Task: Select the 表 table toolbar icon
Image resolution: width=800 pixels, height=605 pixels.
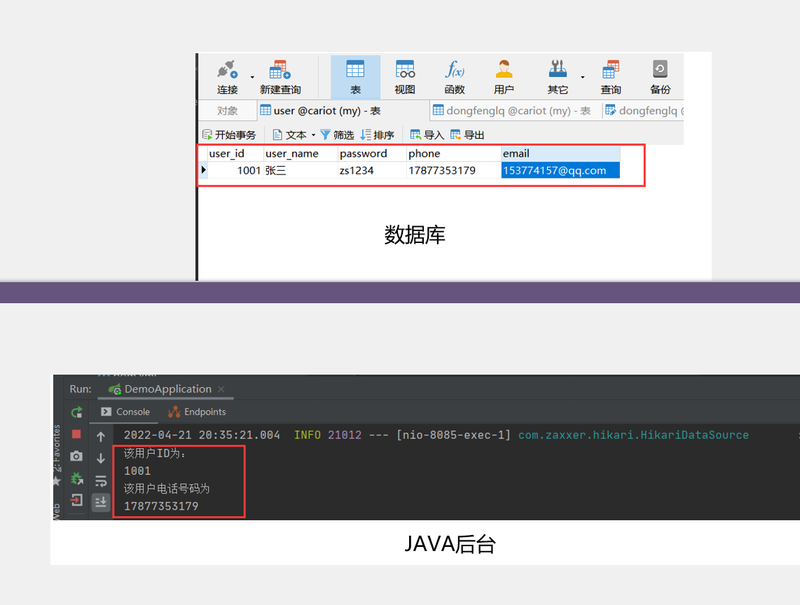Action: [x=355, y=77]
